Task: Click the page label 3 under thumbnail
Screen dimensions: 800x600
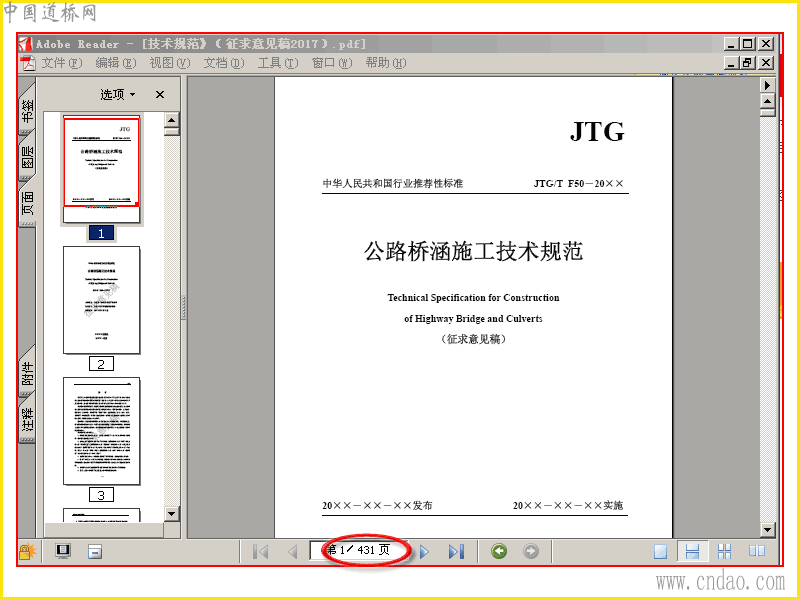Action: tap(101, 495)
